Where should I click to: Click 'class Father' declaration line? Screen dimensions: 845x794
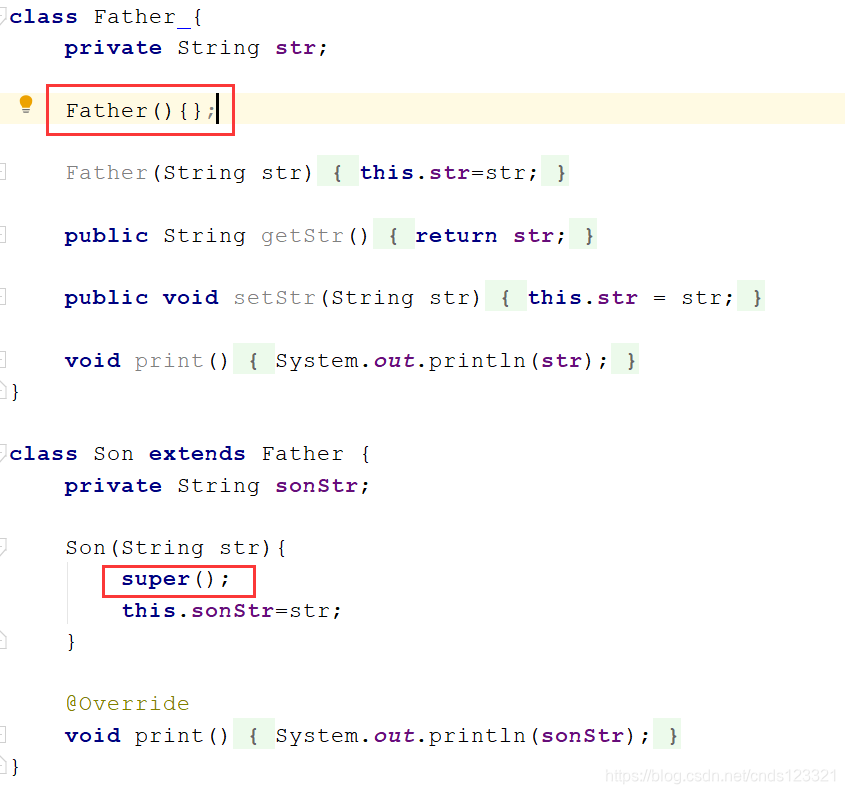pyautogui.click(x=106, y=17)
